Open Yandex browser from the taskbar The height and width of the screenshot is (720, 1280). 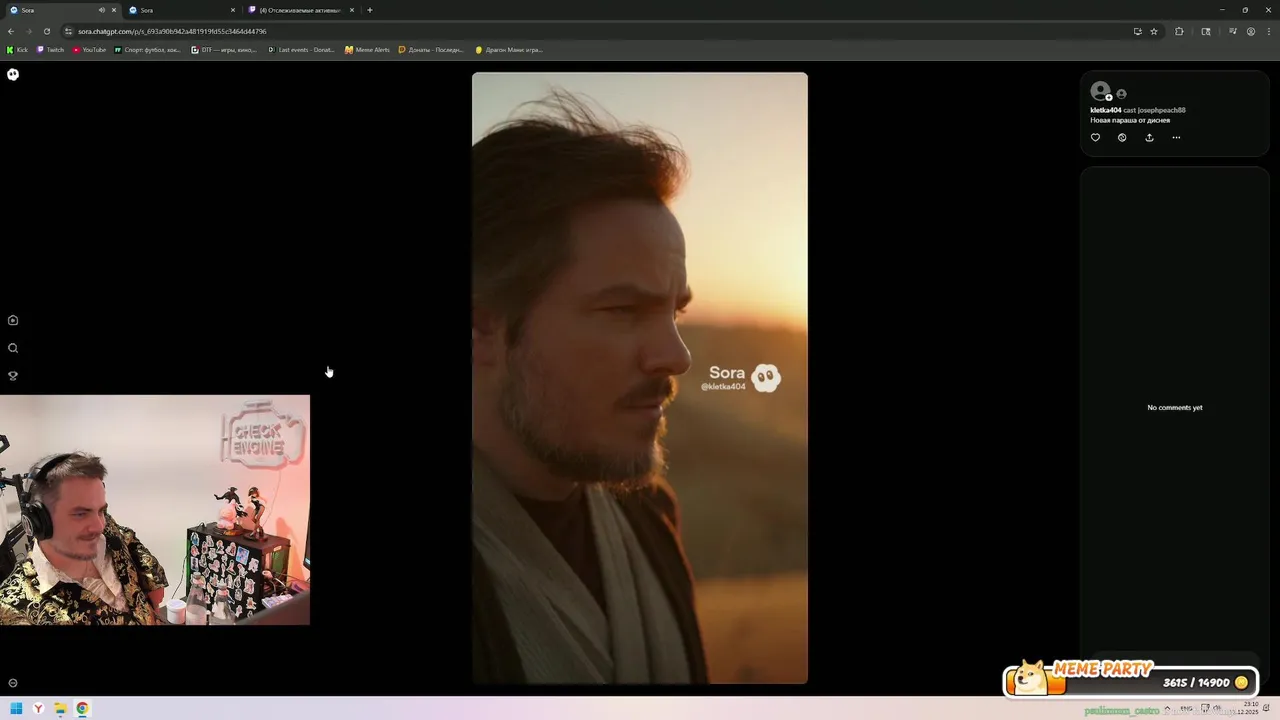click(x=38, y=708)
